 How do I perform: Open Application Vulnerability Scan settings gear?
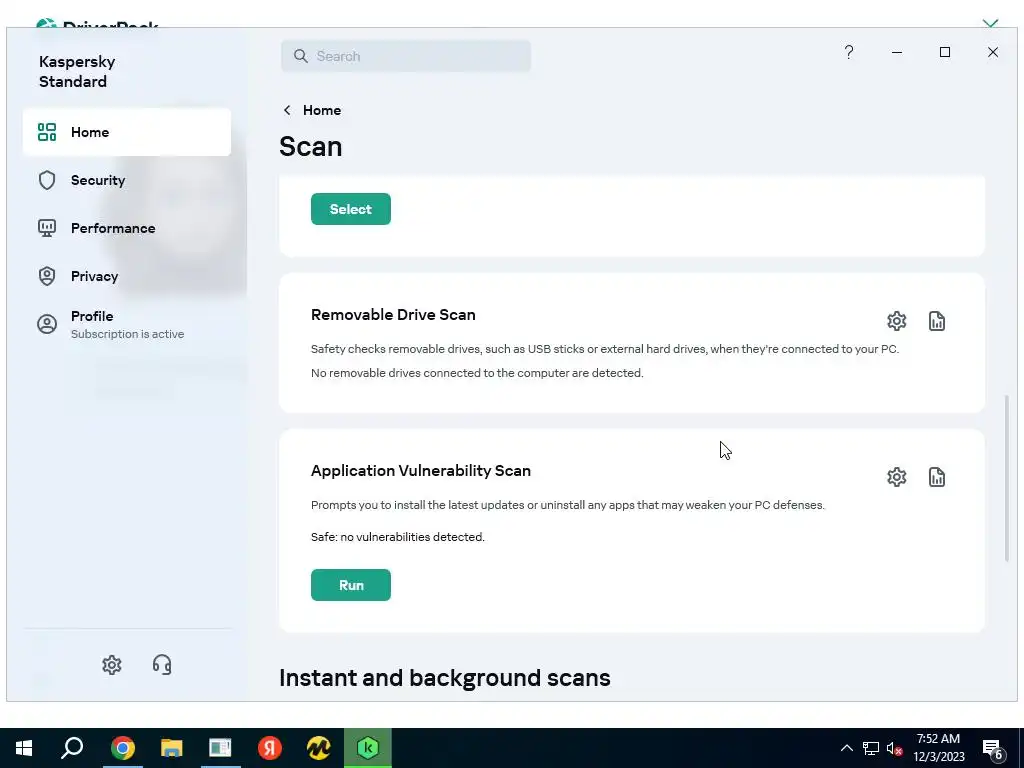point(897,477)
